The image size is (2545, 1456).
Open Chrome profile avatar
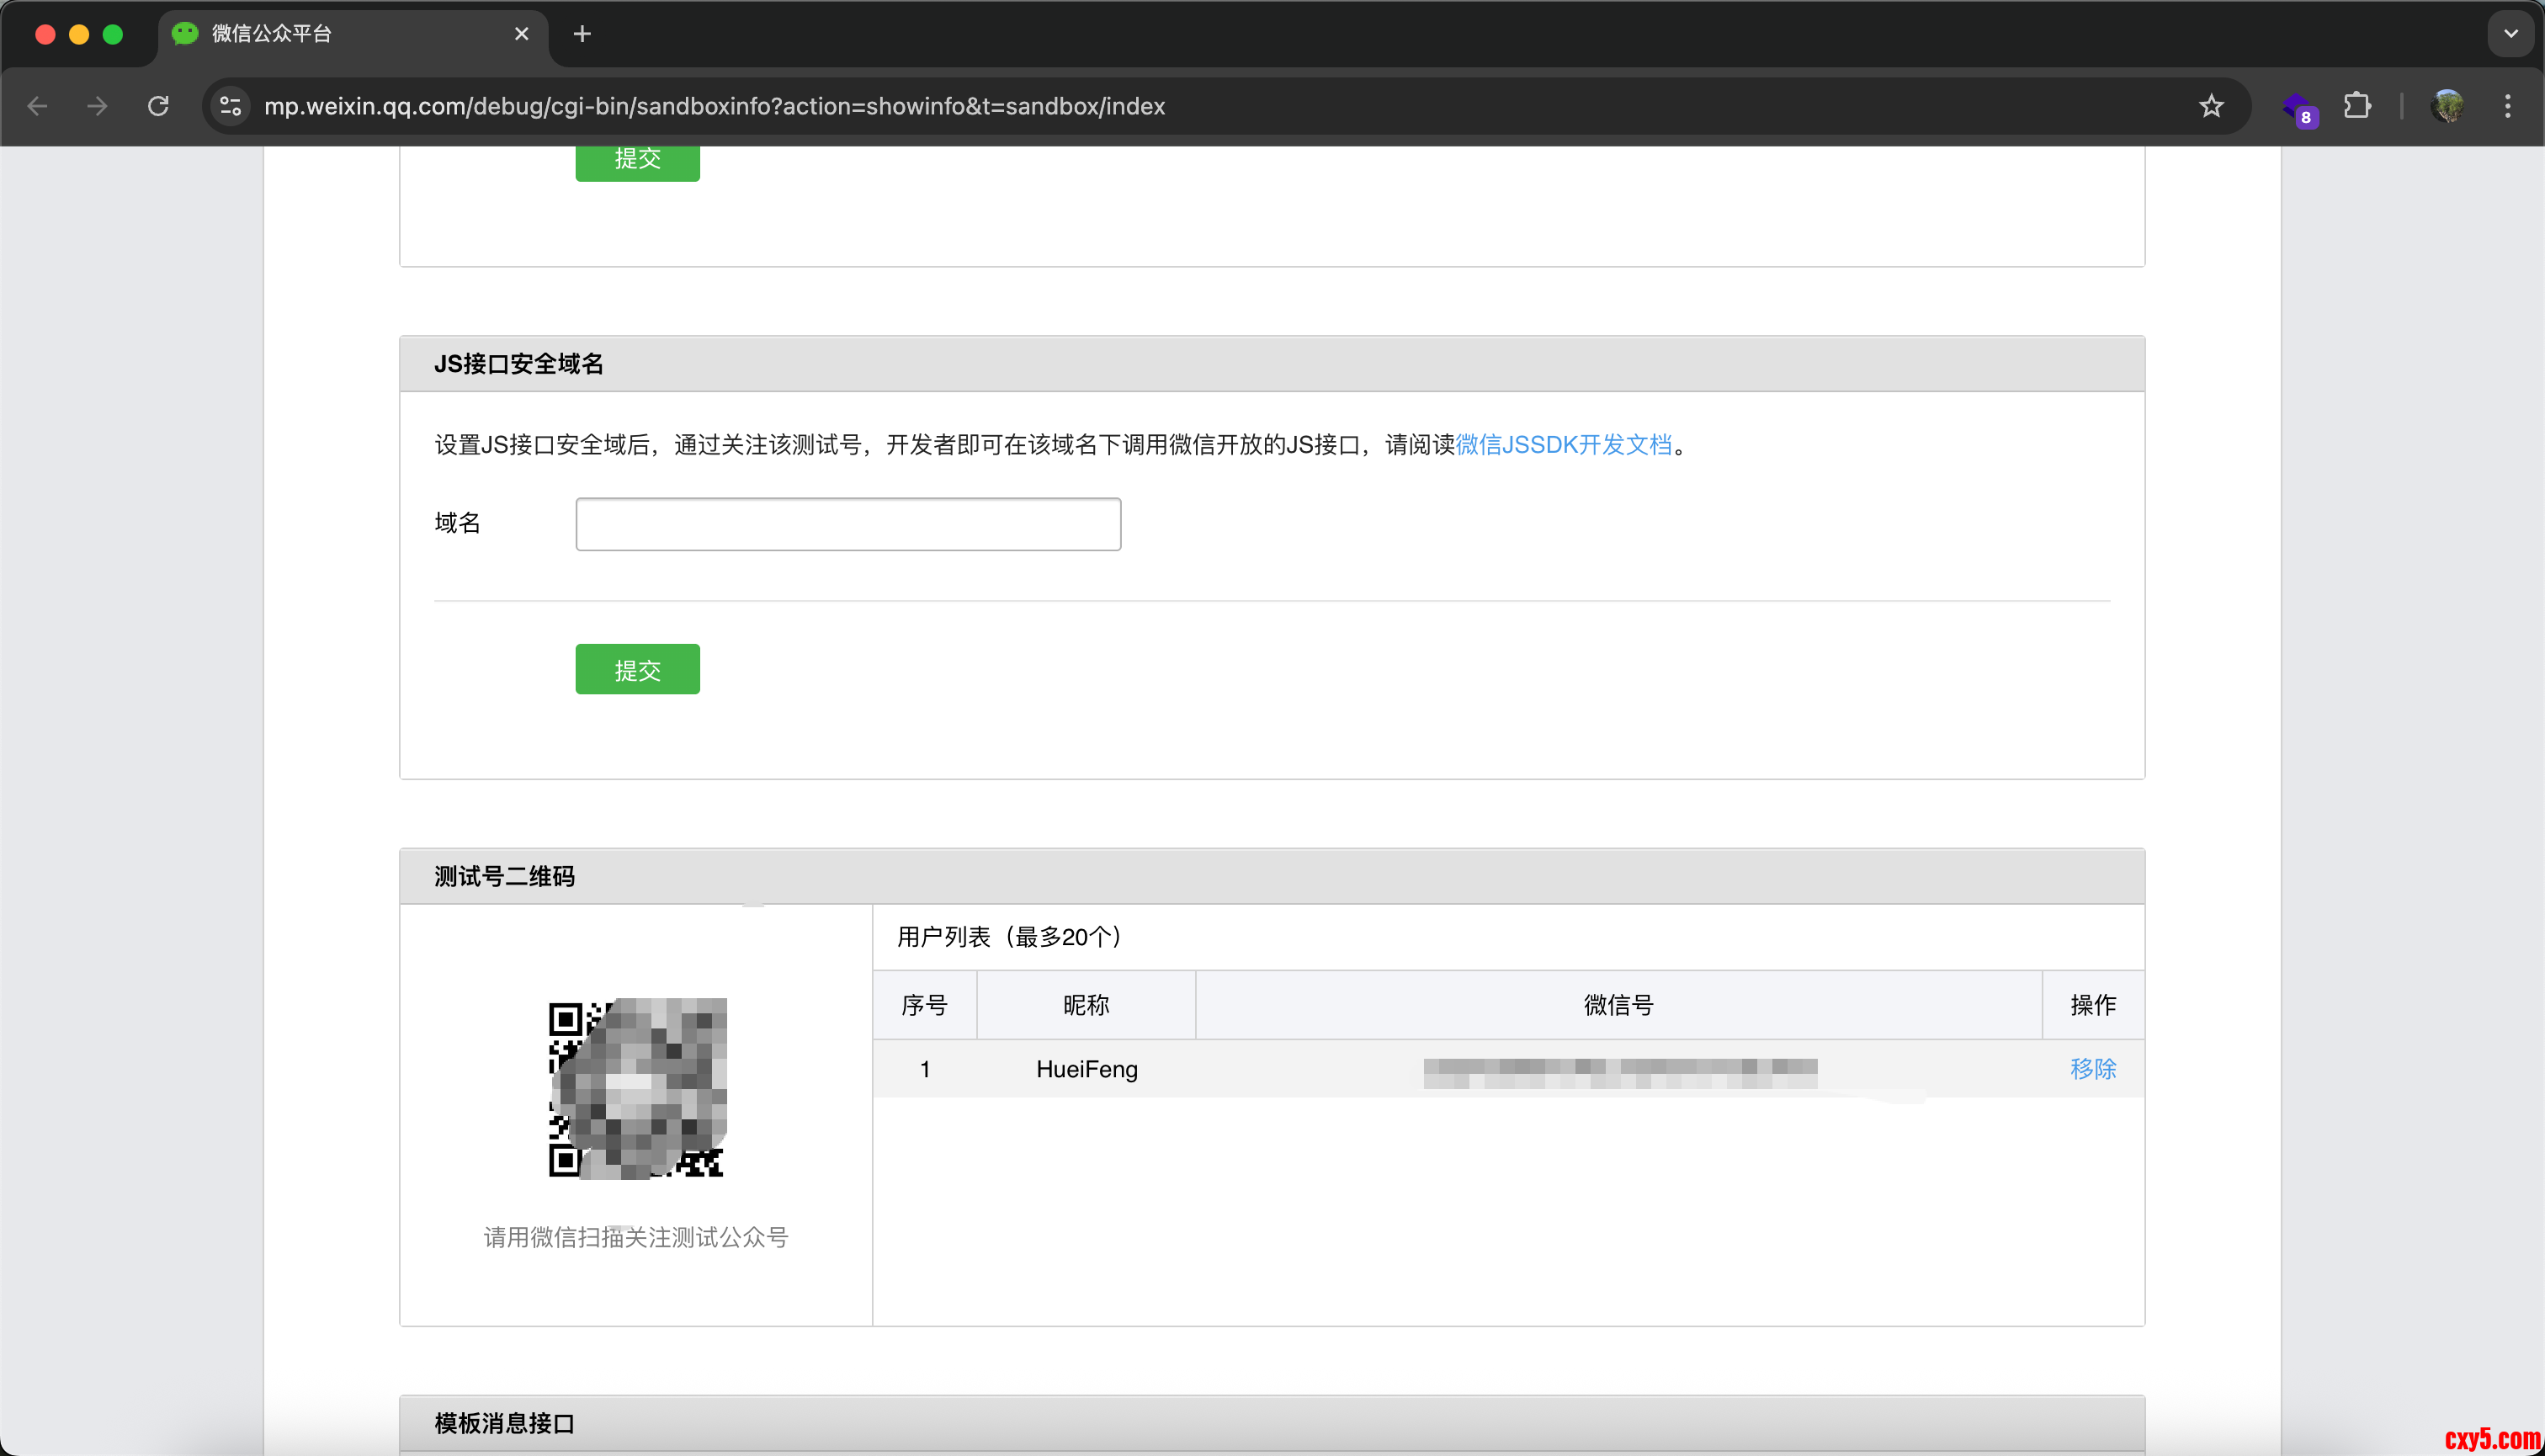(2447, 106)
